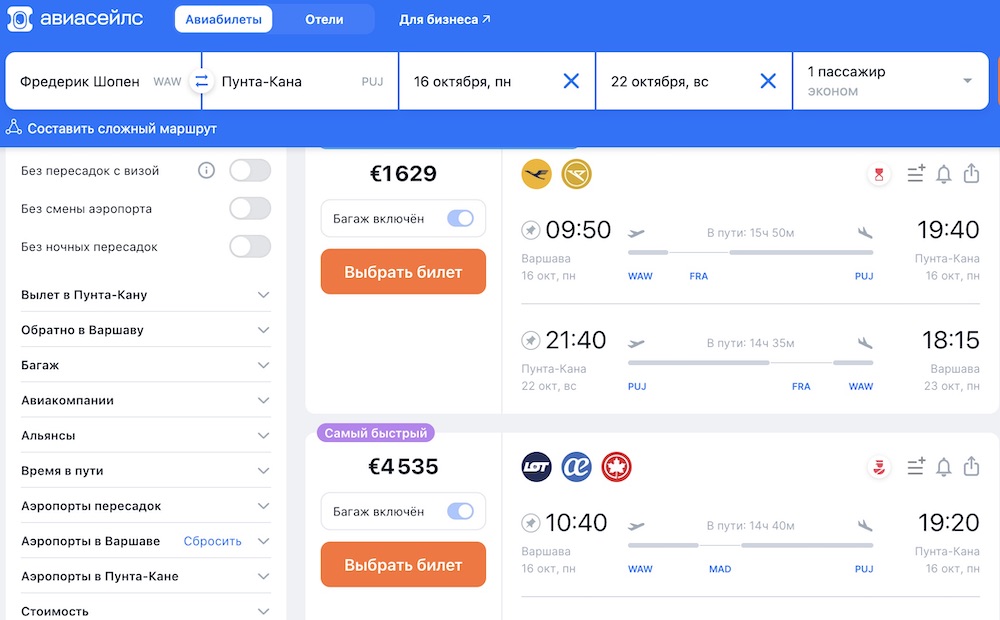This screenshot has height=620, width=1000.
Task: Click "Выбрать билет" for the €1629 ticket
Action: (x=403, y=271)
